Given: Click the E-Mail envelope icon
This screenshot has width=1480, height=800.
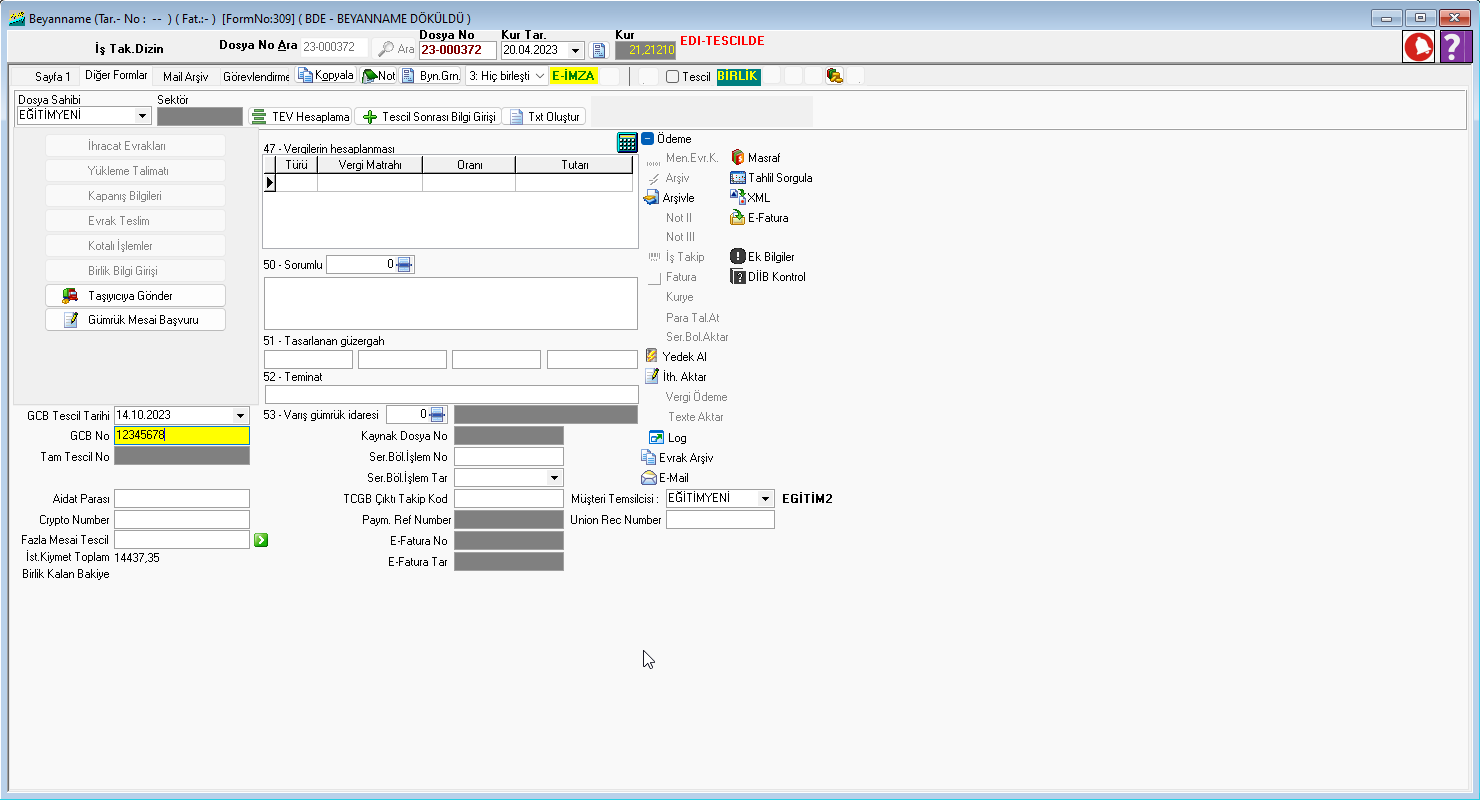Looking at the screenshot, I should (649, 478).
